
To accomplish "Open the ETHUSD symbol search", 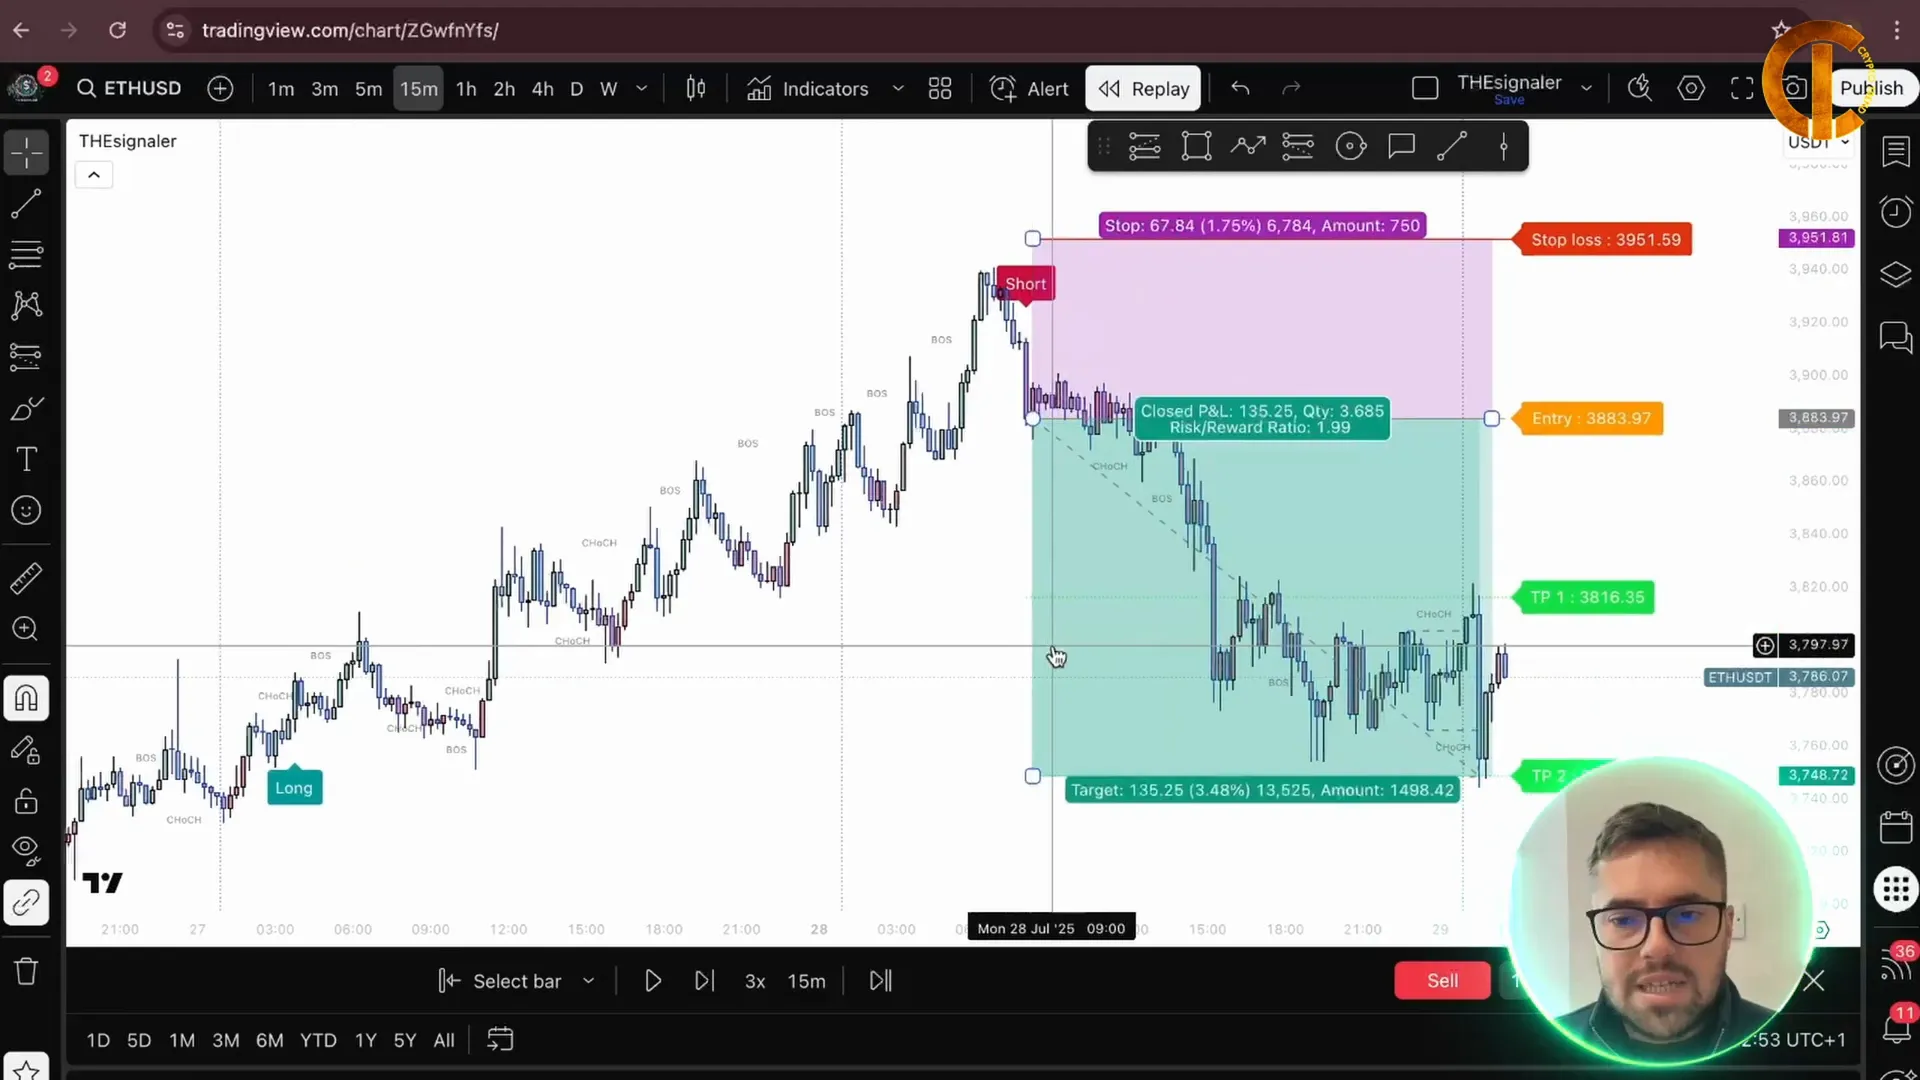I will [130, 88].
